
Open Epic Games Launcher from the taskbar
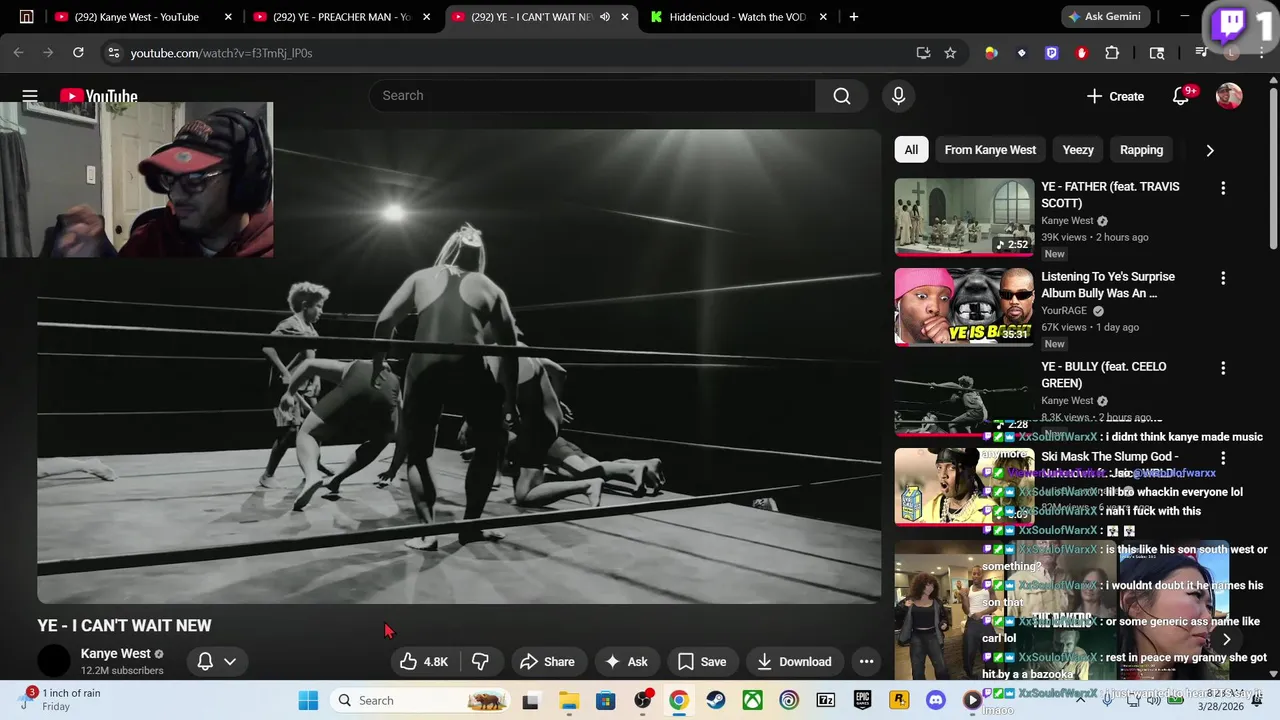click(863, 700)
